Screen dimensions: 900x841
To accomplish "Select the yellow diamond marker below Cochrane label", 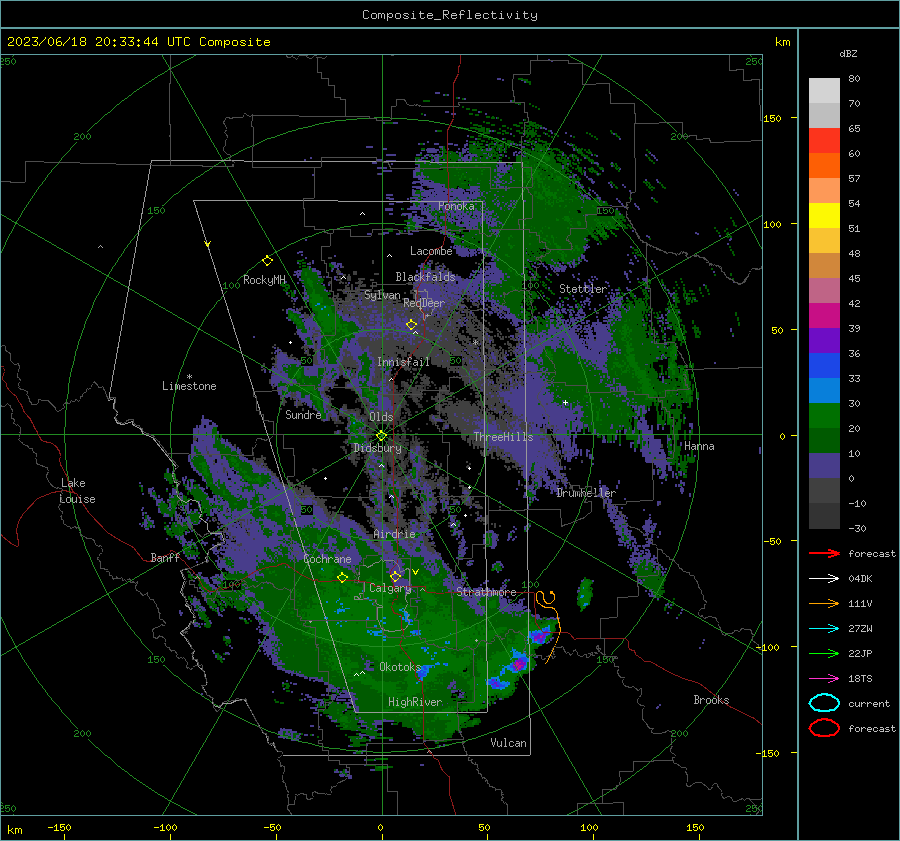I will point(342,577).
